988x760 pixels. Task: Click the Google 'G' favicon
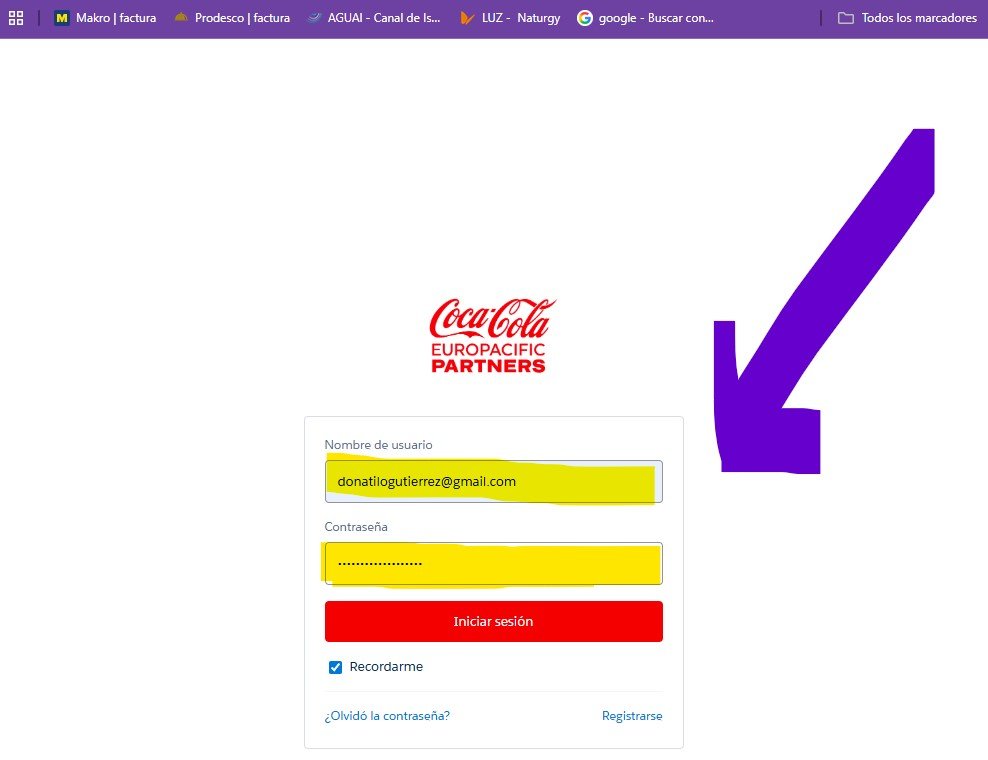[x=585, y=18]
